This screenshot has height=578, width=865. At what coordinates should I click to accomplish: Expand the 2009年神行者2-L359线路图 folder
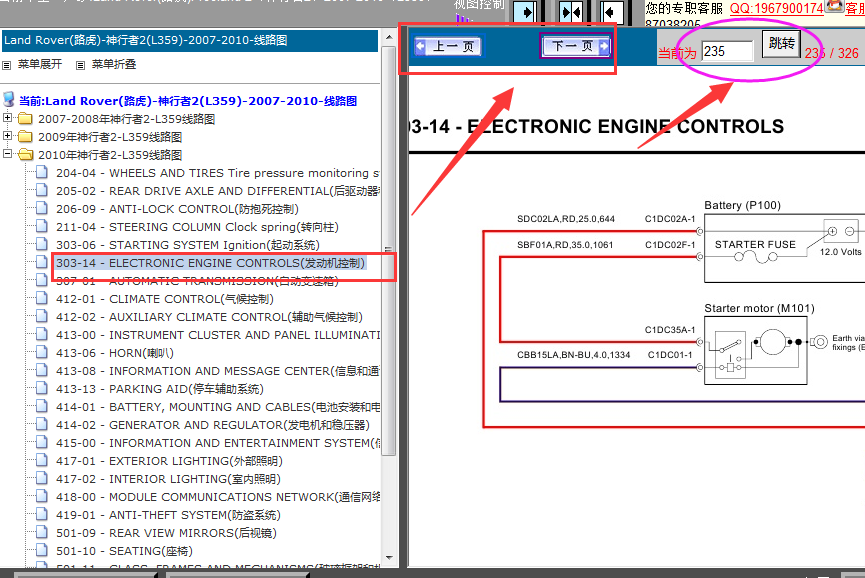[7, 136]
